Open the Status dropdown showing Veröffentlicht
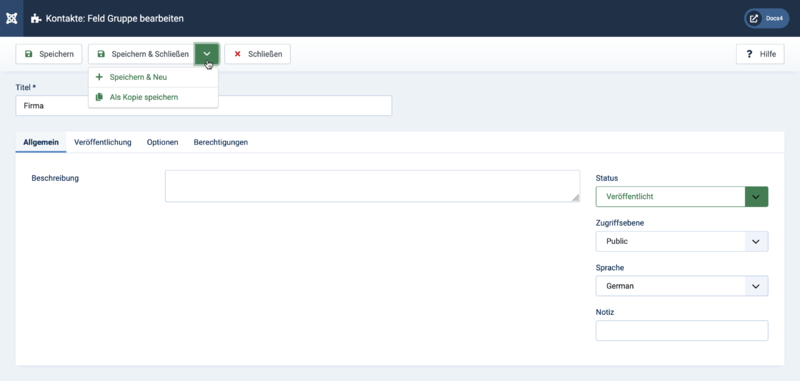The height and width of the screenshot is (381, 800). click(682, 196)
